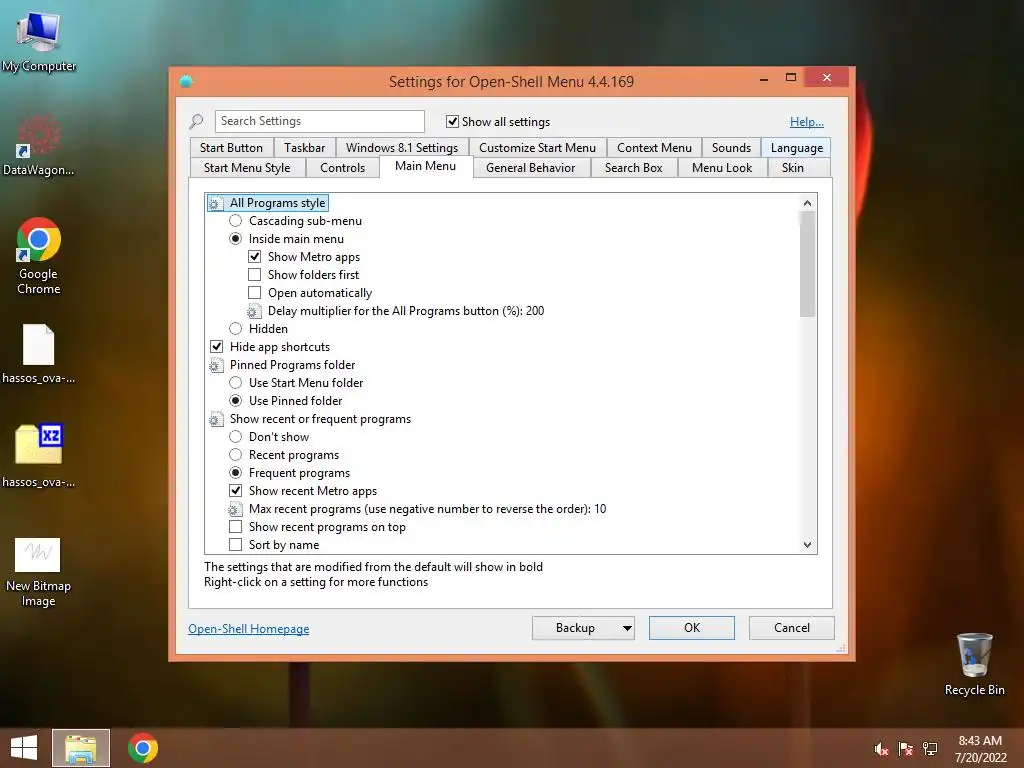Toggle Show recent Metro apps

[x=236, y=490]
